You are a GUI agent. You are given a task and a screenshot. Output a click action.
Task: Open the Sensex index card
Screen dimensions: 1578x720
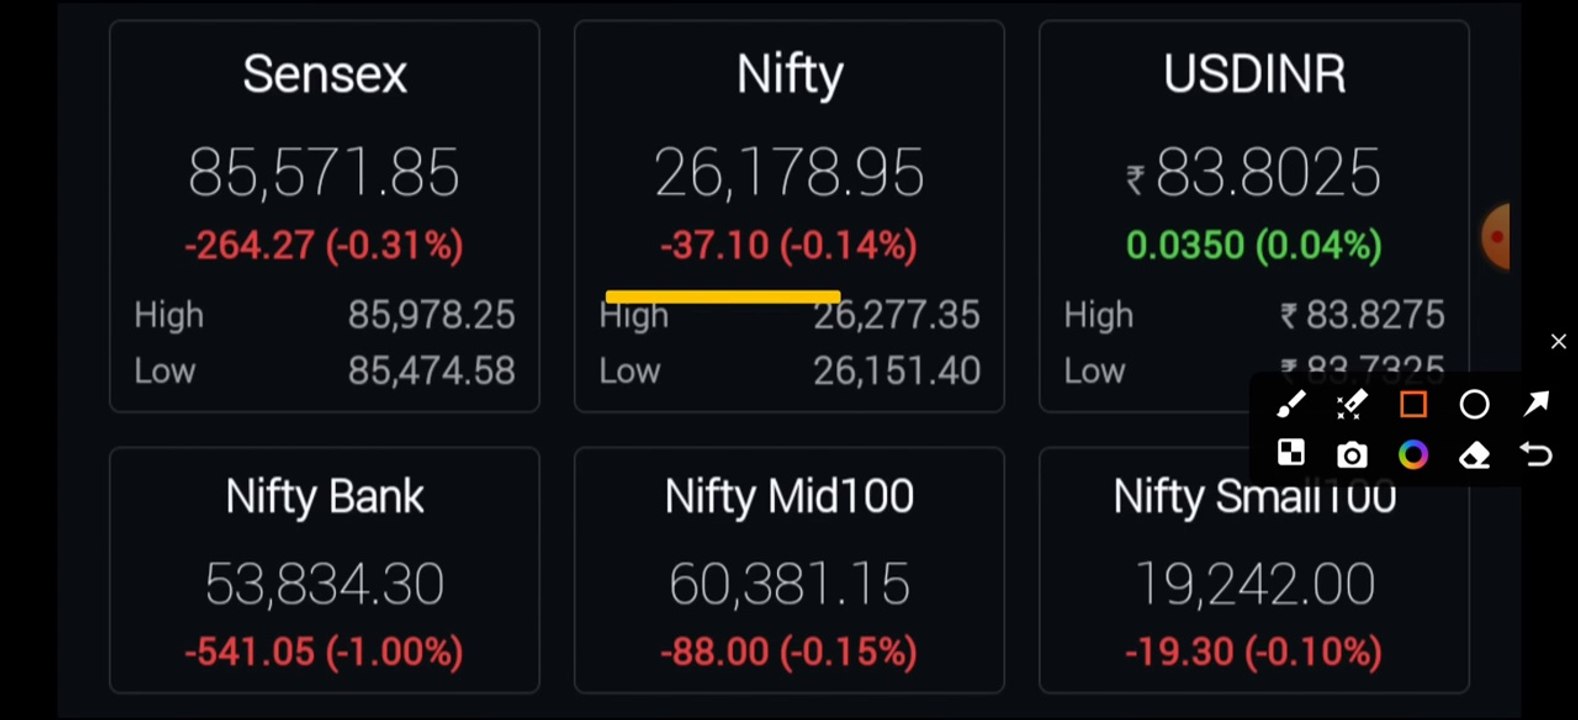(324, 216)
